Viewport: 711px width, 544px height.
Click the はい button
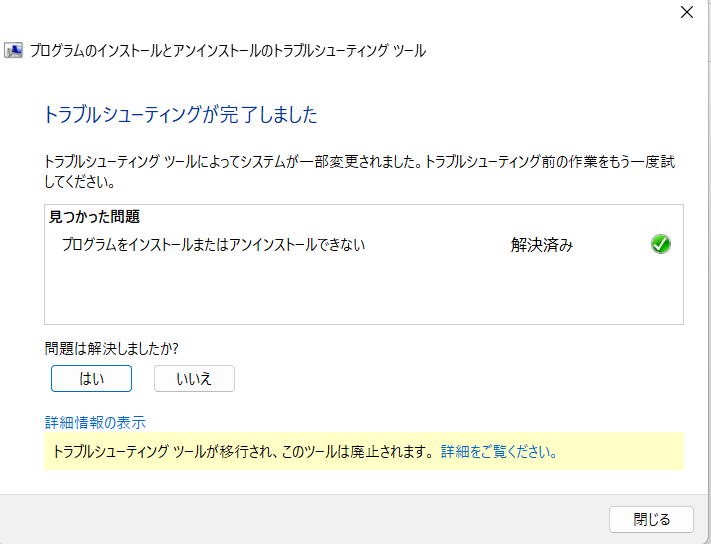[x=91, y=378]
